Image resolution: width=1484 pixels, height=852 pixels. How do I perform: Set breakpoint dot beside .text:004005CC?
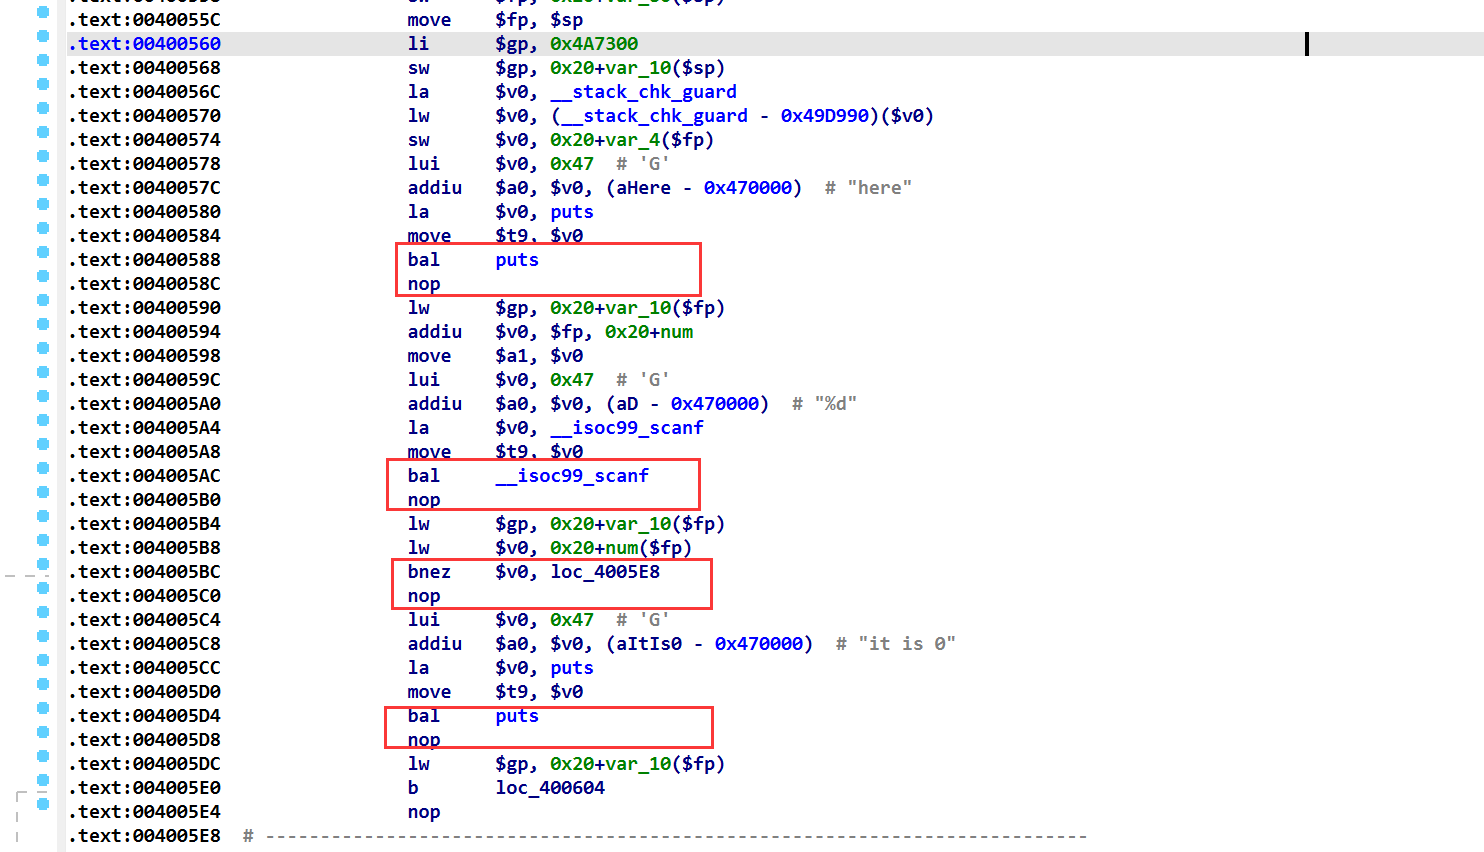pyautogui.click(x=43, y=660)
